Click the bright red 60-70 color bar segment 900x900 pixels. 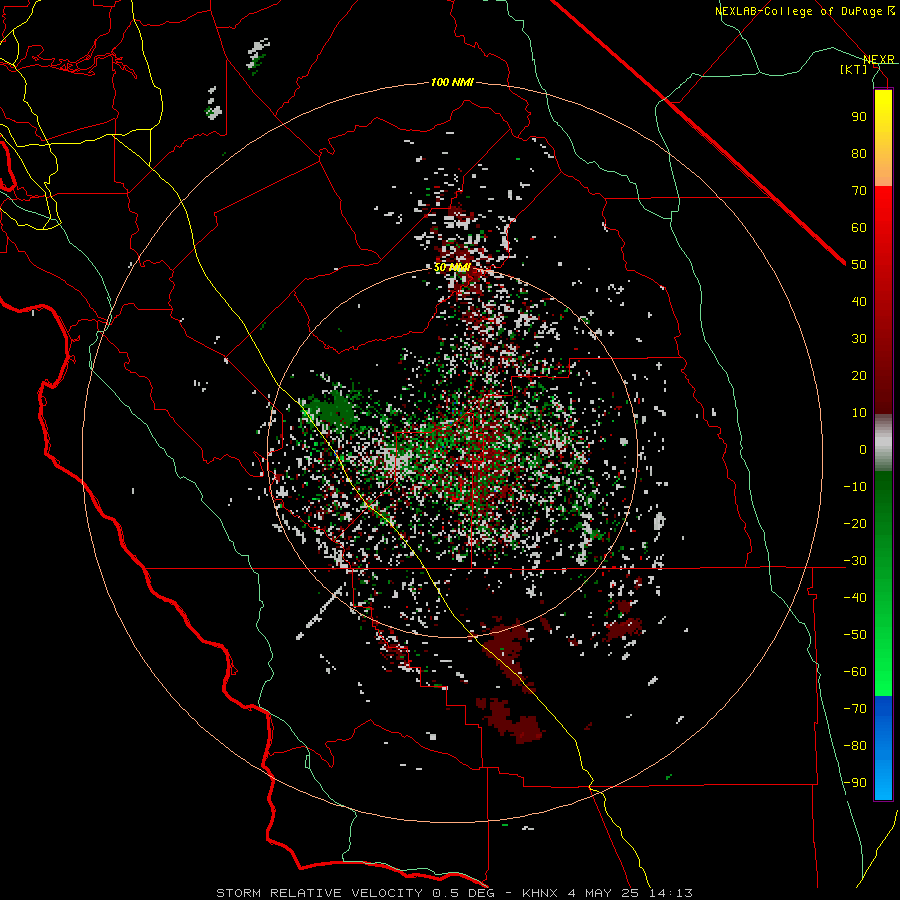pyautogui.click(x=883, y=211)
